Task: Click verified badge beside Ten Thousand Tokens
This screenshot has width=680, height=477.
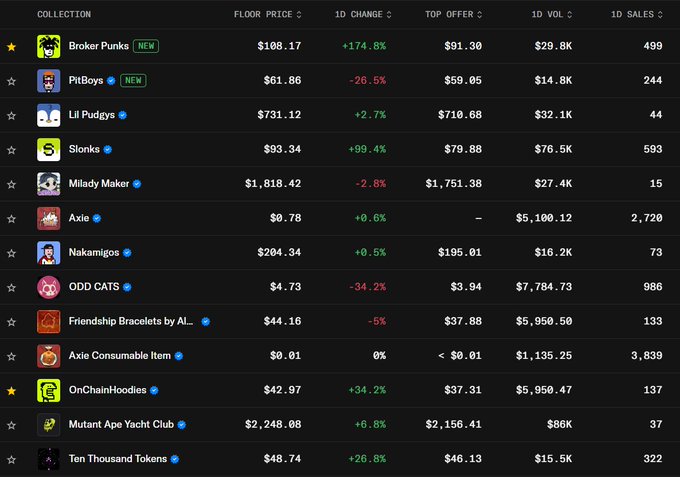Action: click(x=175, y=459)
